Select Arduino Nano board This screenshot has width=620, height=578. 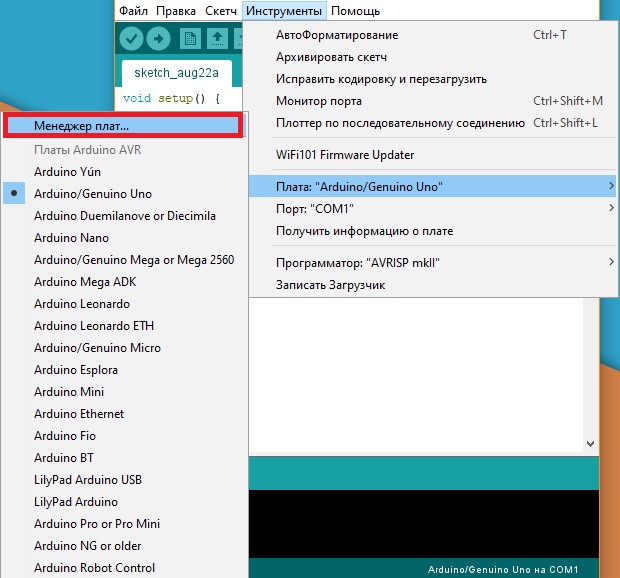pyautogui.click(x=124, y=238)
